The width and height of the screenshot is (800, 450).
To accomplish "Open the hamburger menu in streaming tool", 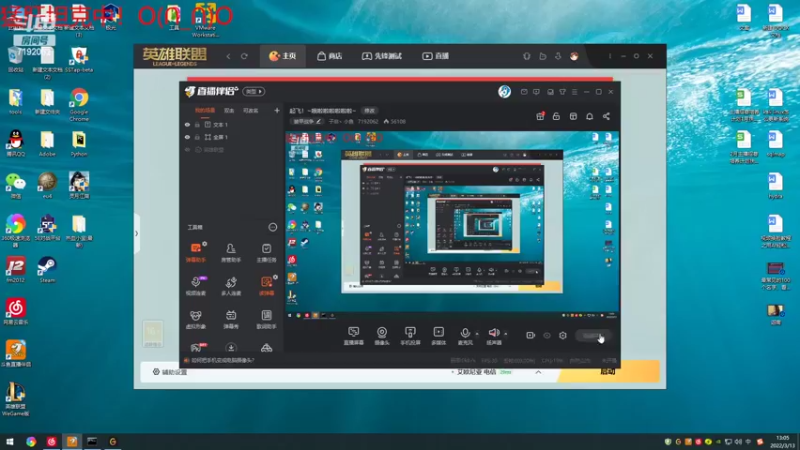I will coord(574,92).
